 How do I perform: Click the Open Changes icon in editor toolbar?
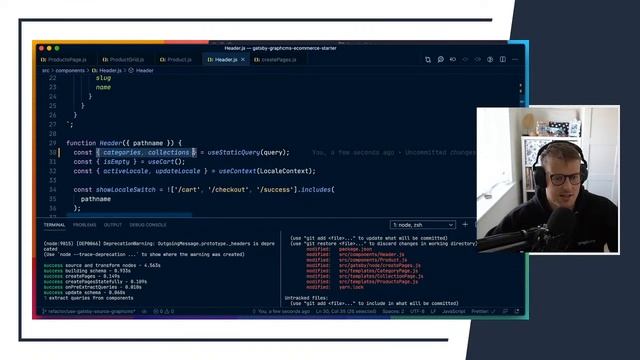(x=428, y=60)
